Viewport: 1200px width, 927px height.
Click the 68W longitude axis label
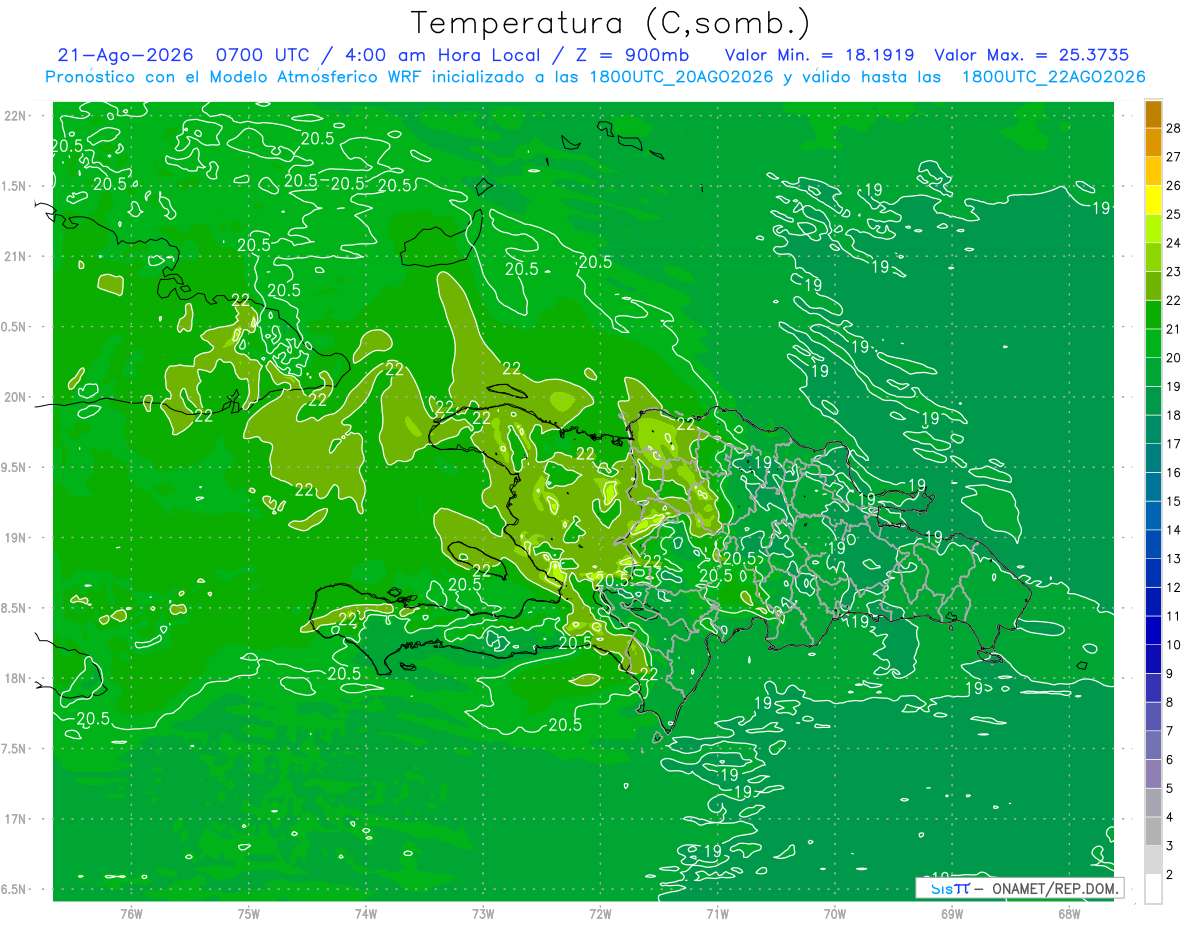[1069, 913]
